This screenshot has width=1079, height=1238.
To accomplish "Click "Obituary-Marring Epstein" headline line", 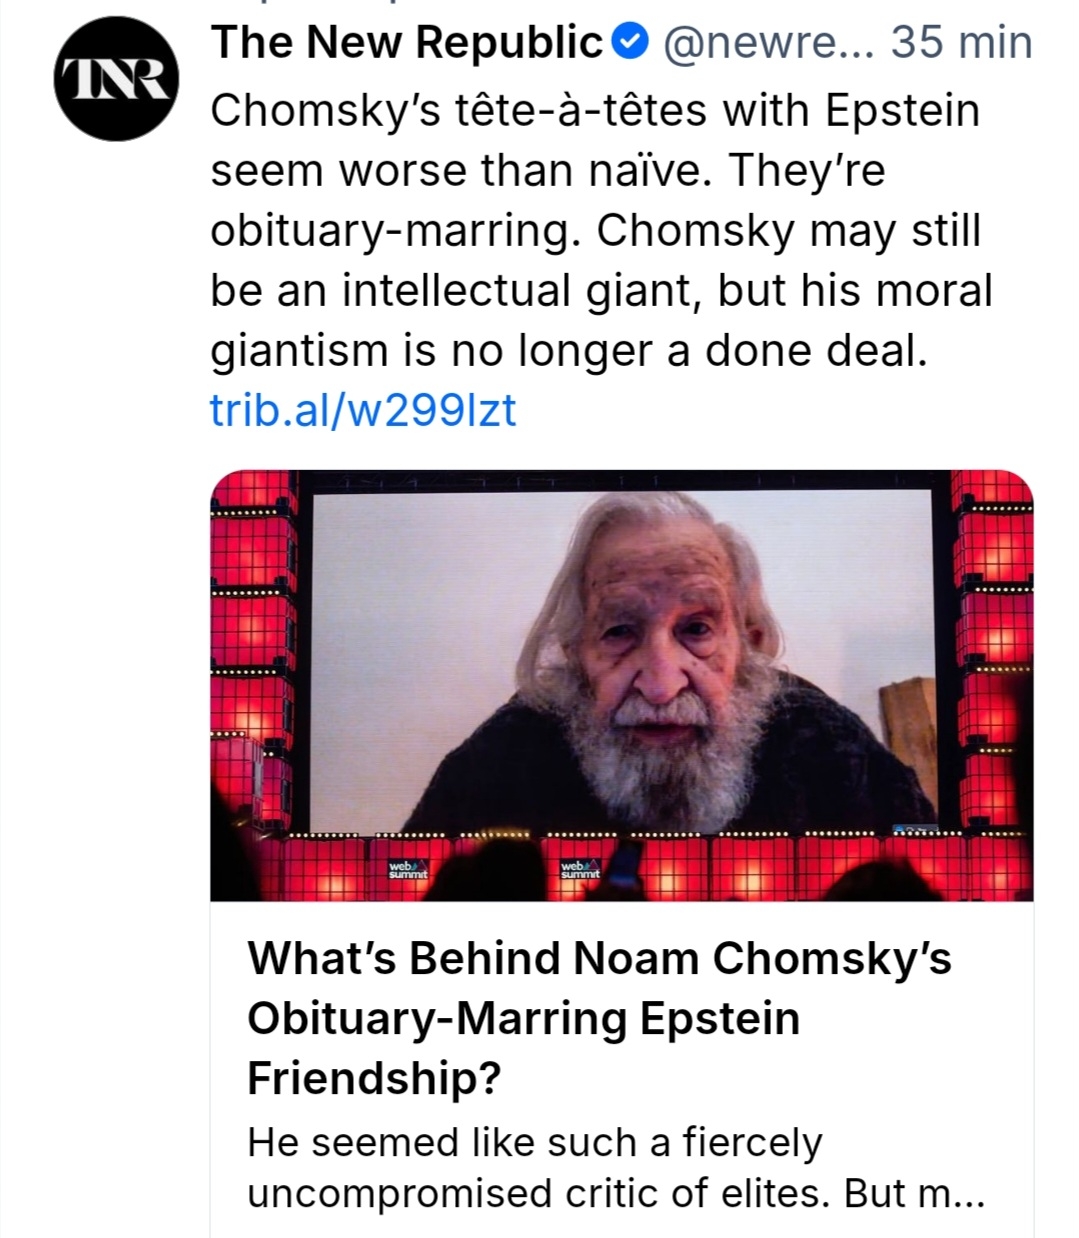I will tap(523, 1018).
